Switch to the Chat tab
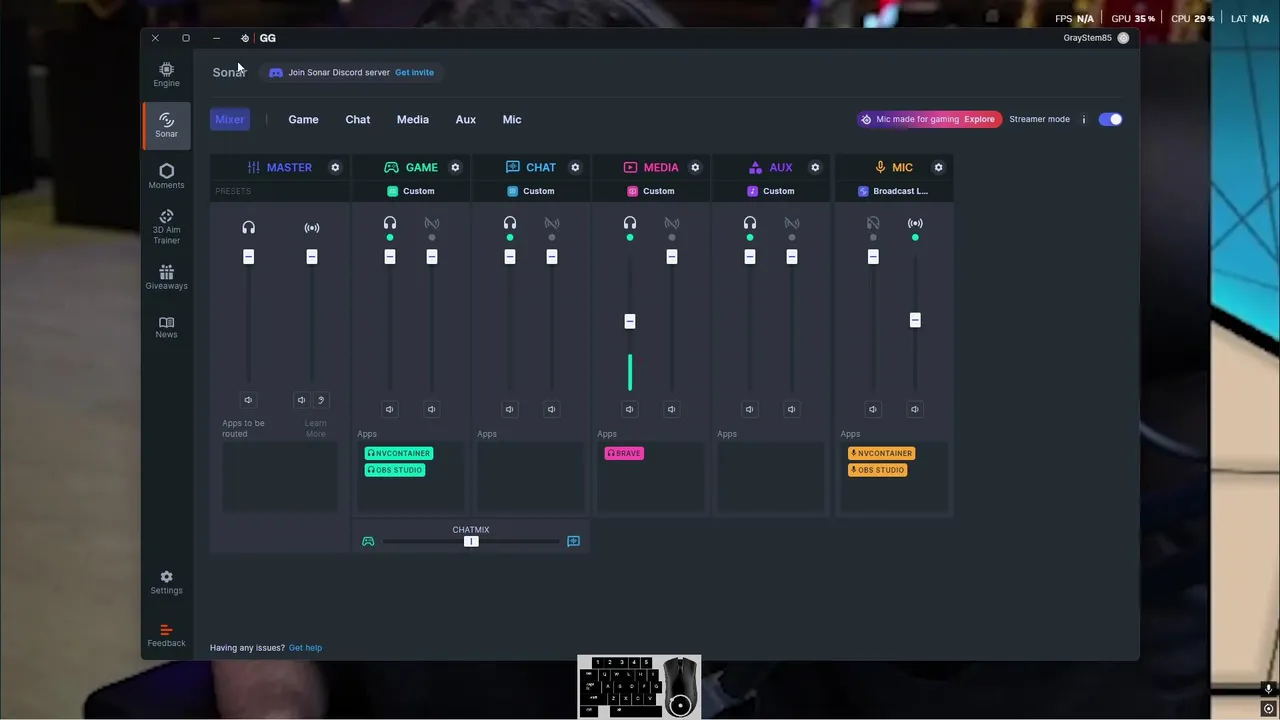 pos(357,119)
